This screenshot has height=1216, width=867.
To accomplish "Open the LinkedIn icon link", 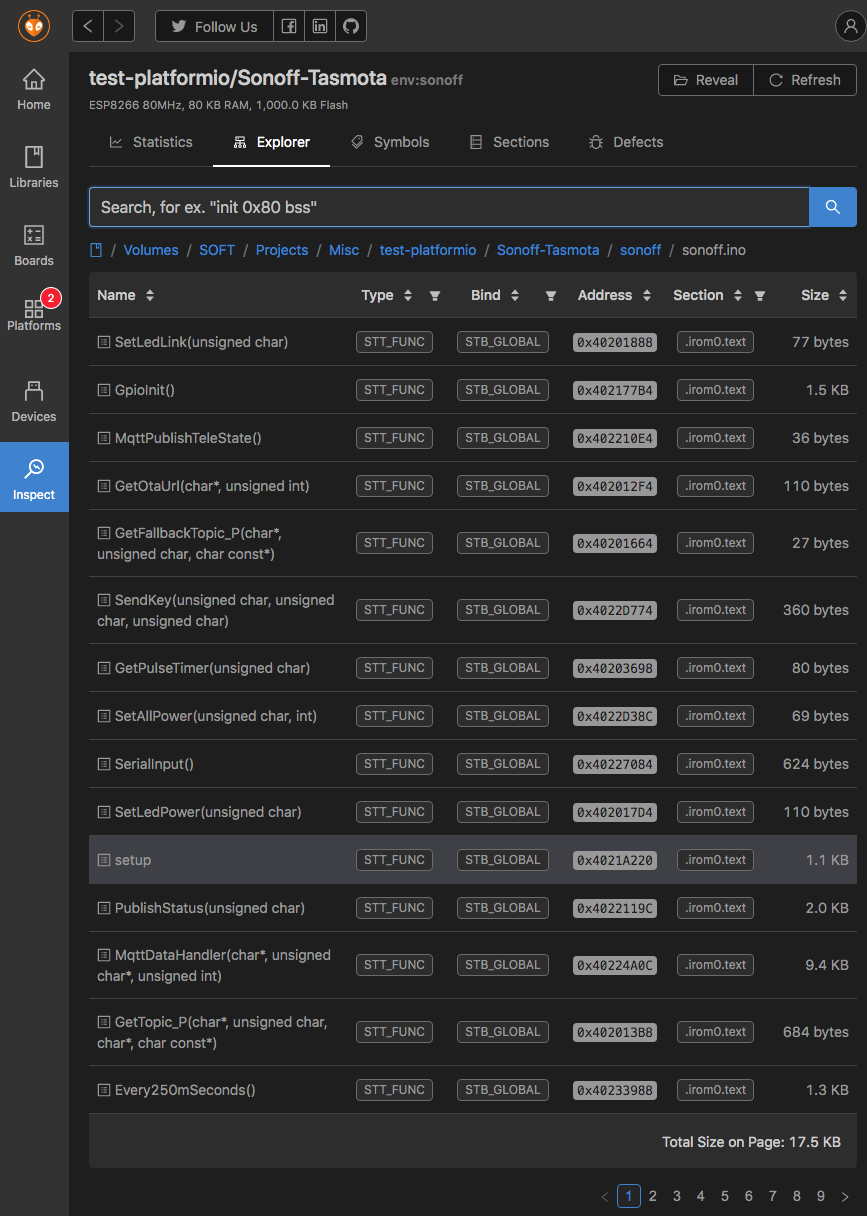I will pyautogui.click(x=320, y=26).
